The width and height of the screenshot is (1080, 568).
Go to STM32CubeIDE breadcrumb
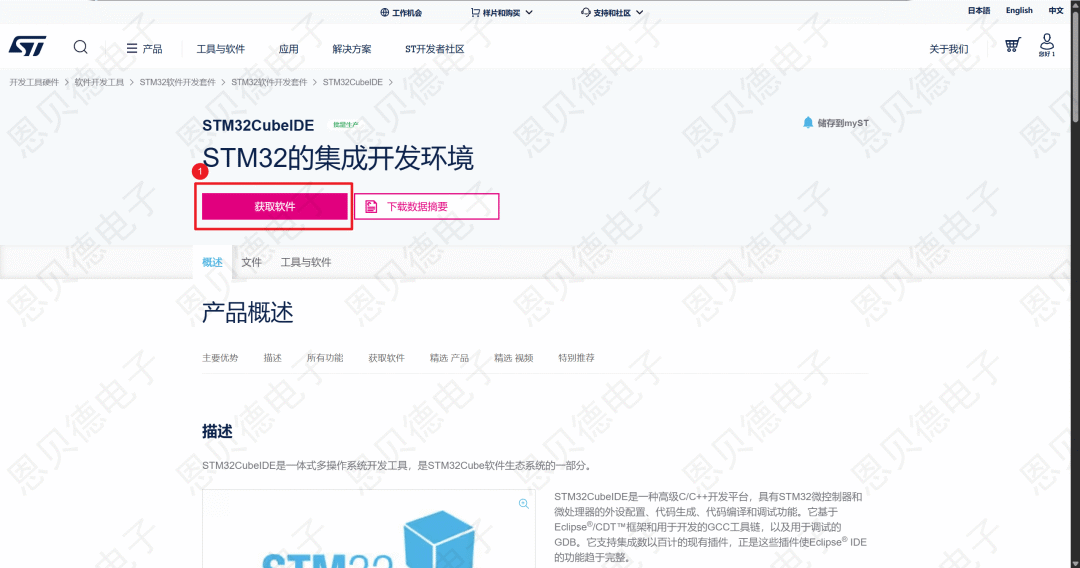click(x=353, y=82)
